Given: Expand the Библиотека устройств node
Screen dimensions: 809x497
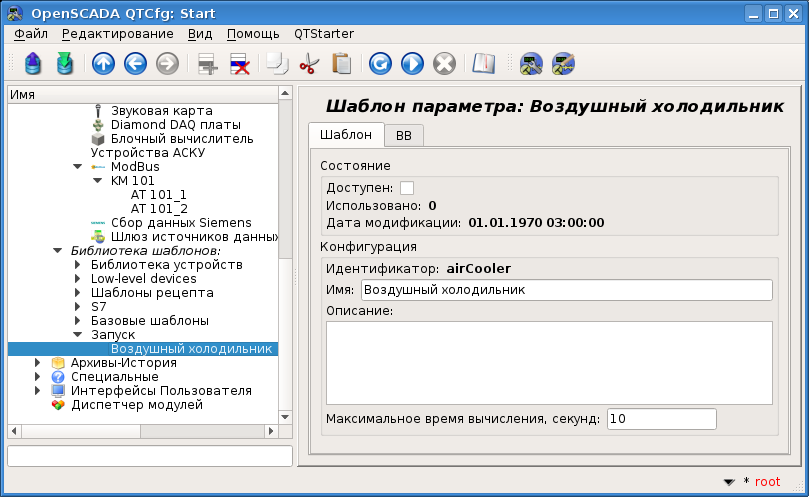Looking at the screenshot, I should point(77,265).
